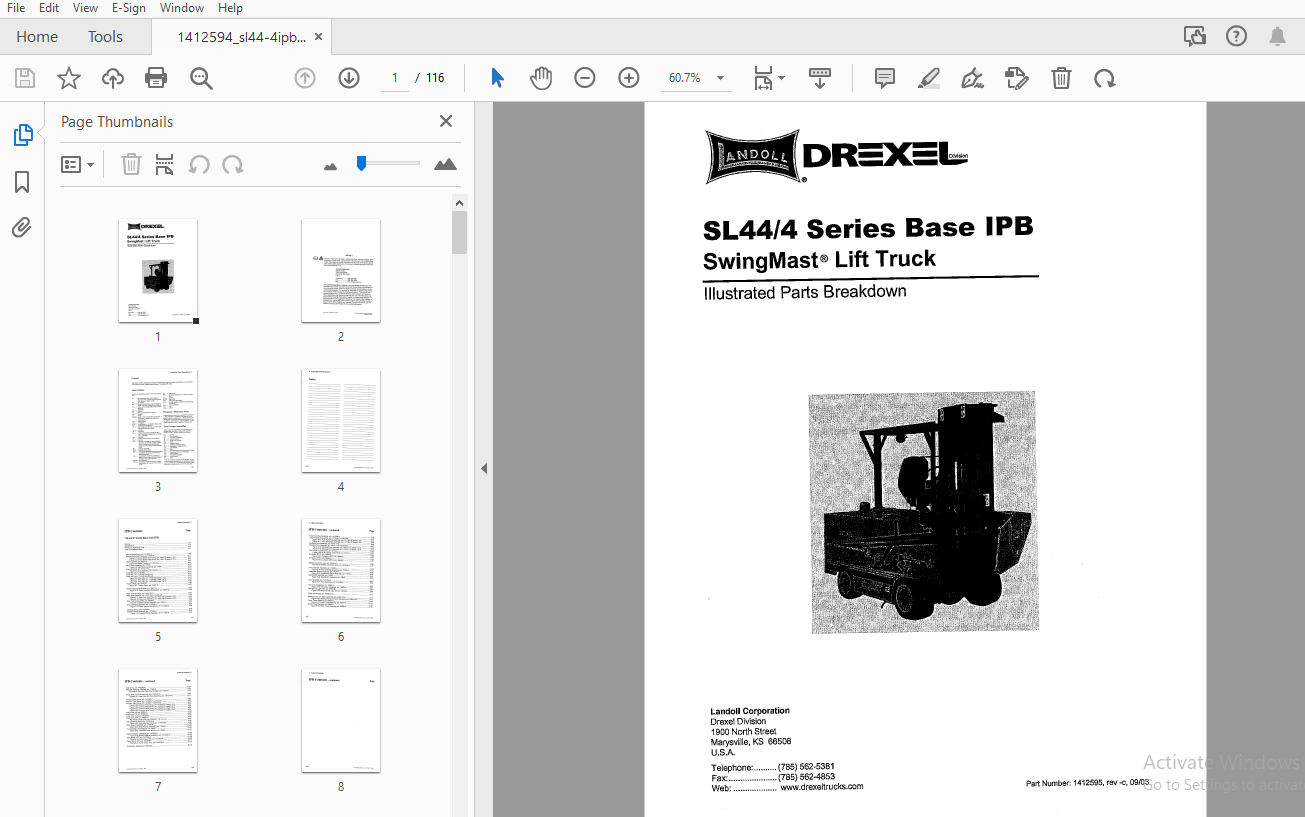Activate the Hand pan tool
This screenshot has height=817, width=1305.
pyautogui.click(x=541, y=78)
